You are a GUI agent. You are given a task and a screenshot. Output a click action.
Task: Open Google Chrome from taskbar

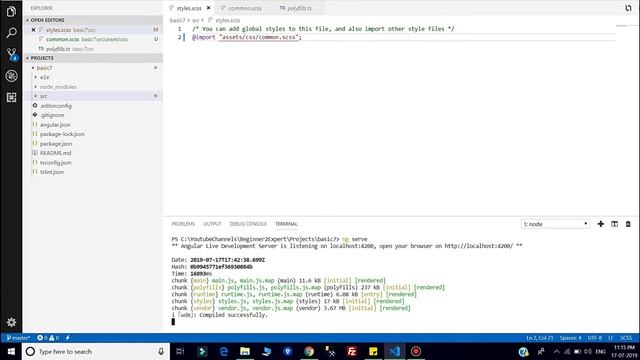click(x=309, y=351)
